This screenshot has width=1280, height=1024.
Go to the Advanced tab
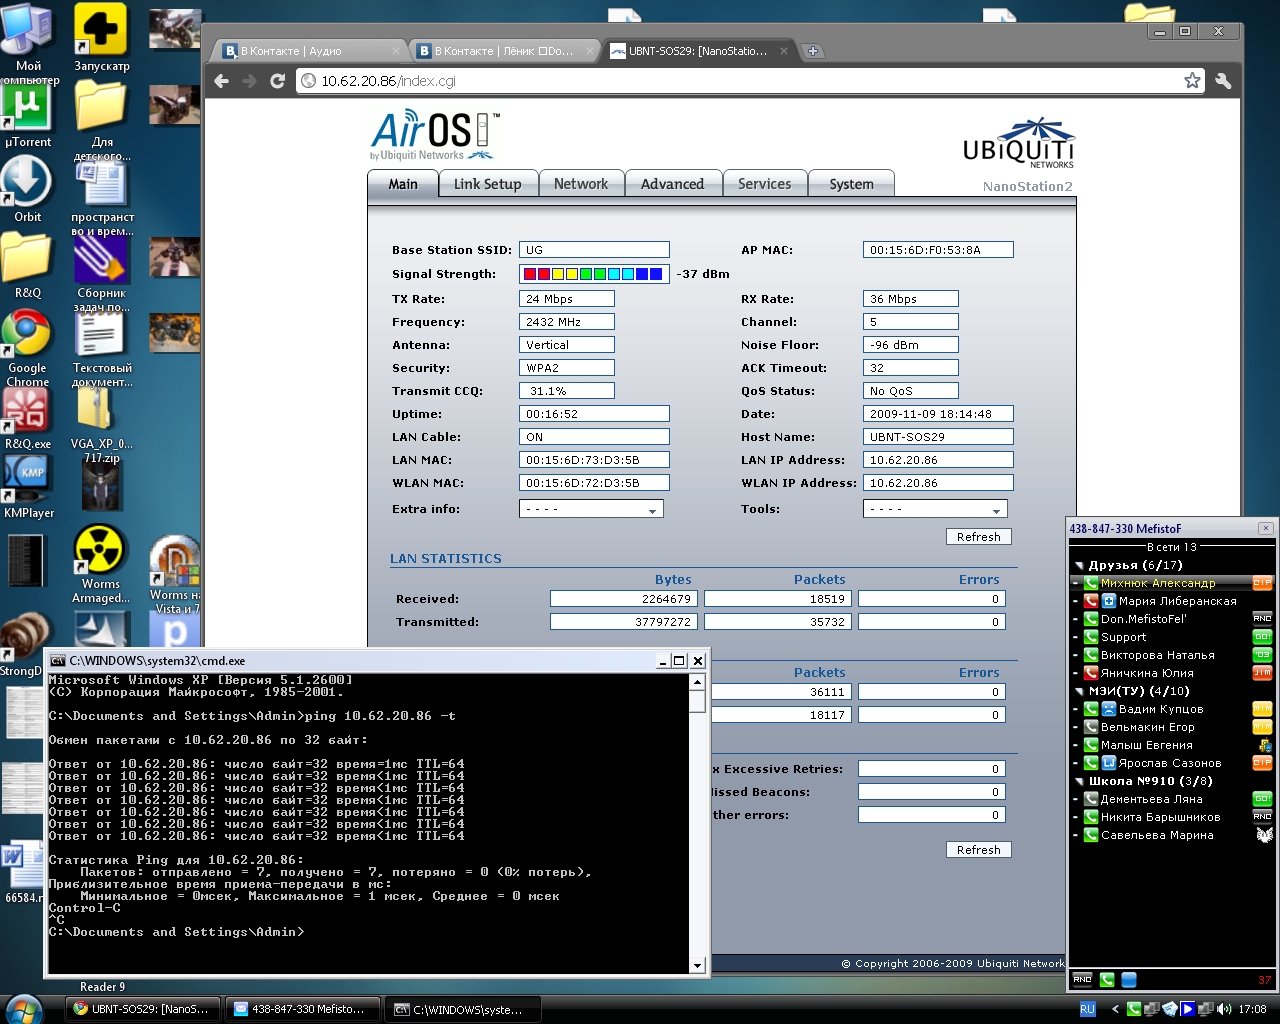click(x=673, y=184)
